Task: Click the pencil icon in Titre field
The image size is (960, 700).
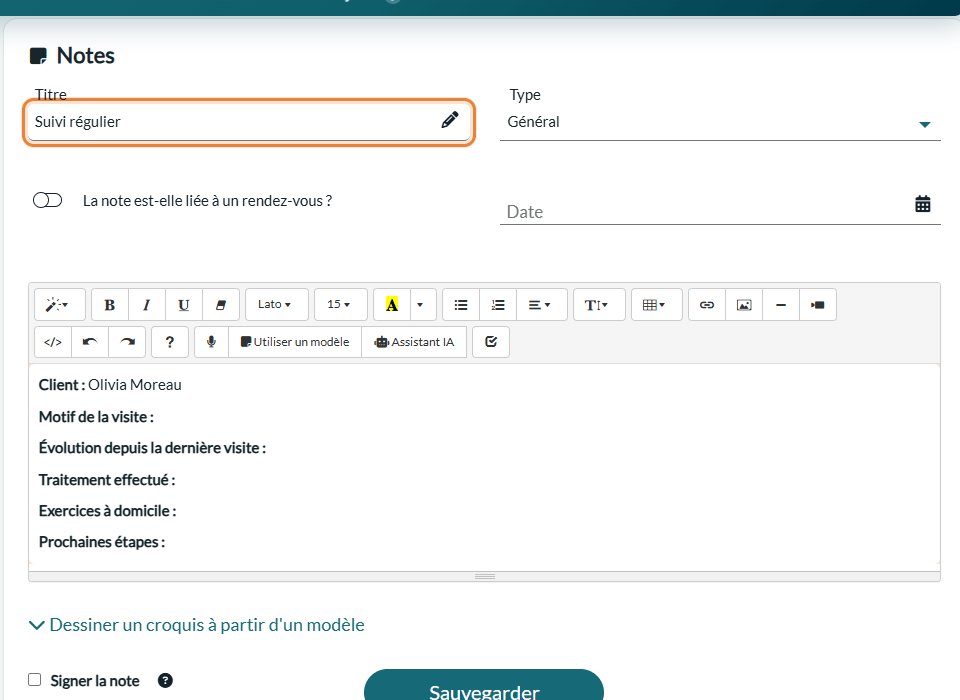Action: click(x=450, y=120)
